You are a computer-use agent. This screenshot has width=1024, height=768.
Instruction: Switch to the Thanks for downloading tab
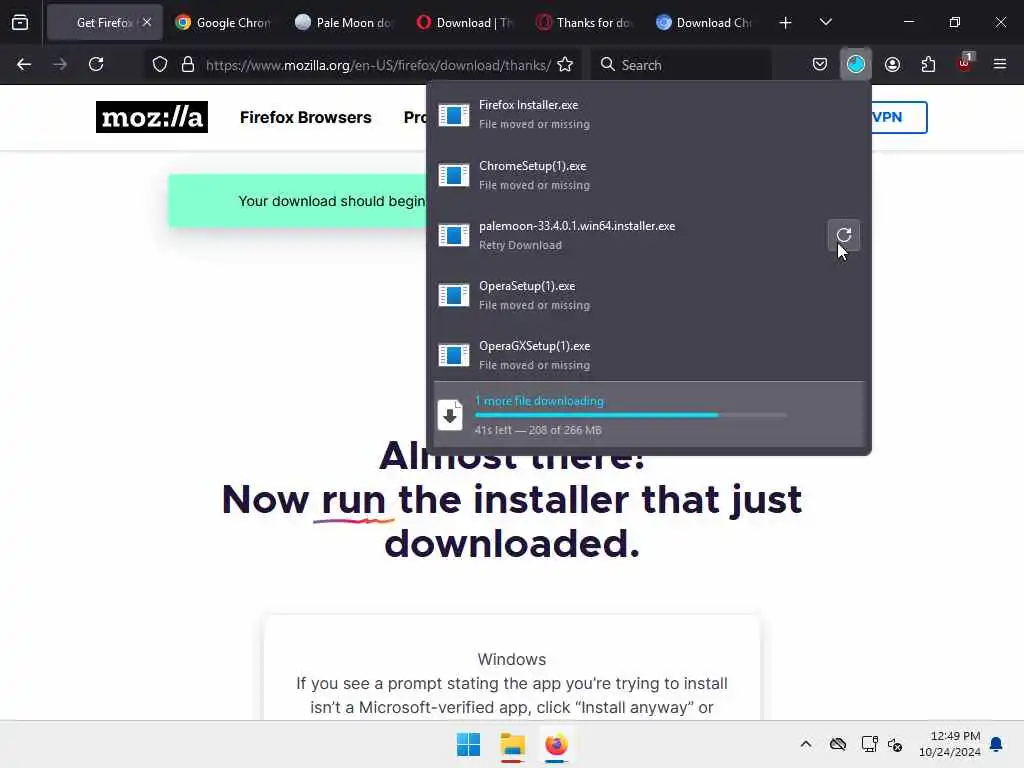(585, 22)
